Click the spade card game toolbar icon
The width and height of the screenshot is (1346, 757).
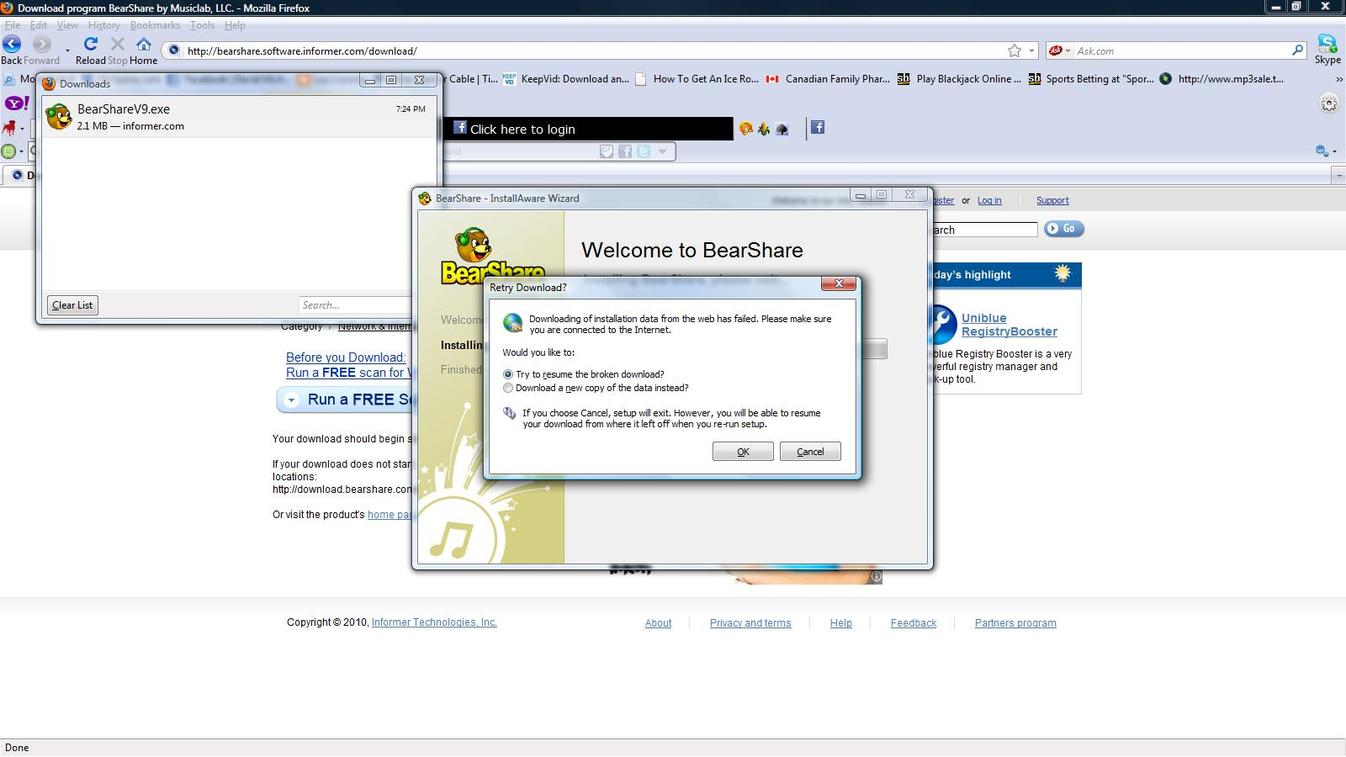pos(782,128)
